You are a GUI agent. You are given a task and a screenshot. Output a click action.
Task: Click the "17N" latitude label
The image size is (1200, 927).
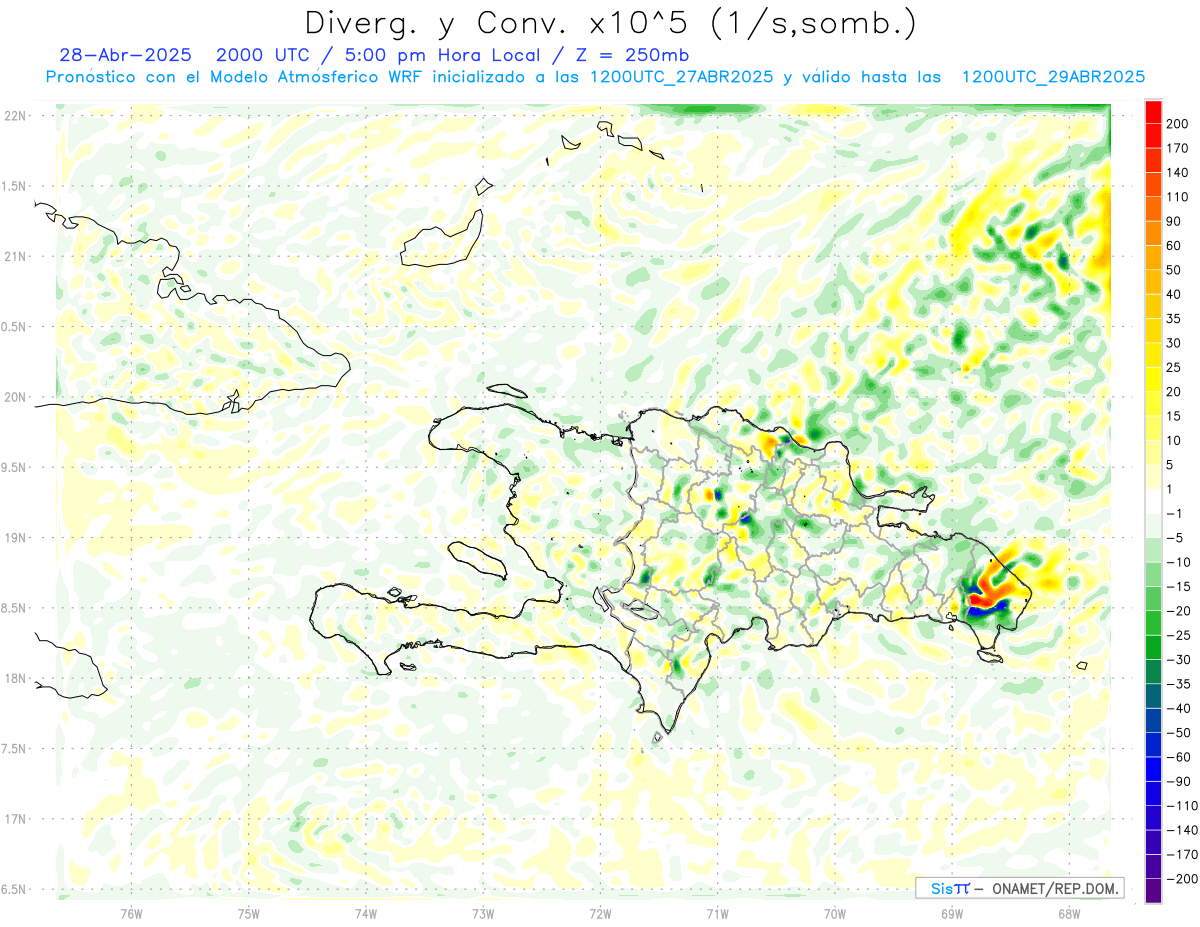pyautogui.click(x=15, y=819)
